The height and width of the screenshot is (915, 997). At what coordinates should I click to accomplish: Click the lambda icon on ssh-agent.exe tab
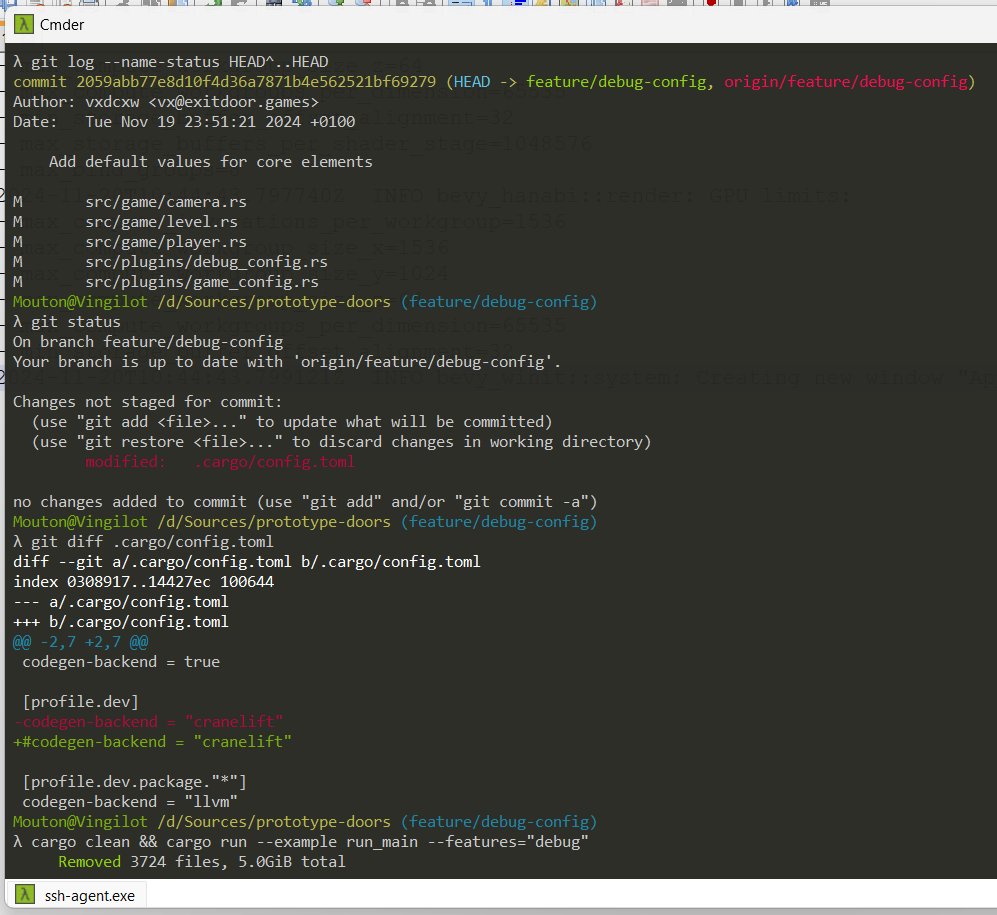[25, 895]
